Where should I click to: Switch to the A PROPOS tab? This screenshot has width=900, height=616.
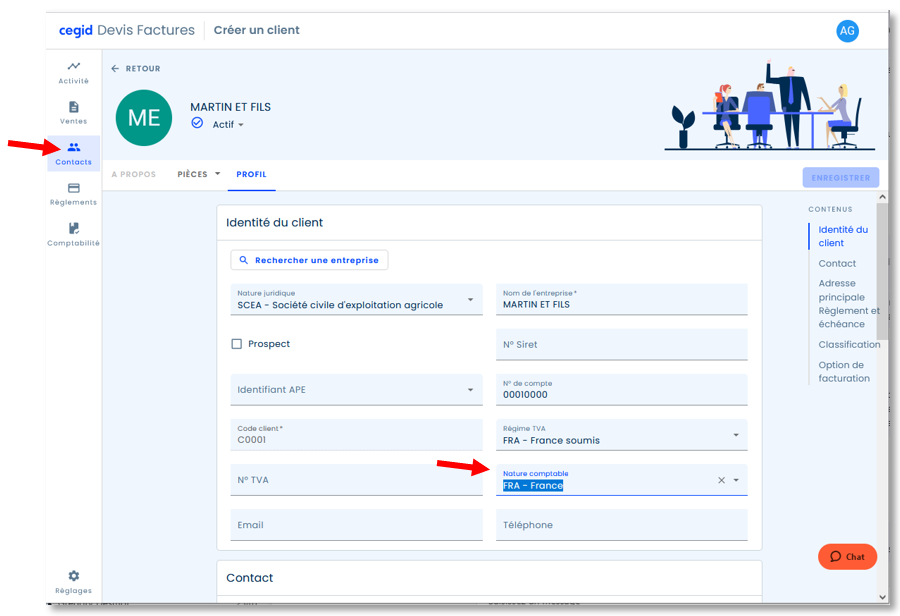tap(134, 174)
